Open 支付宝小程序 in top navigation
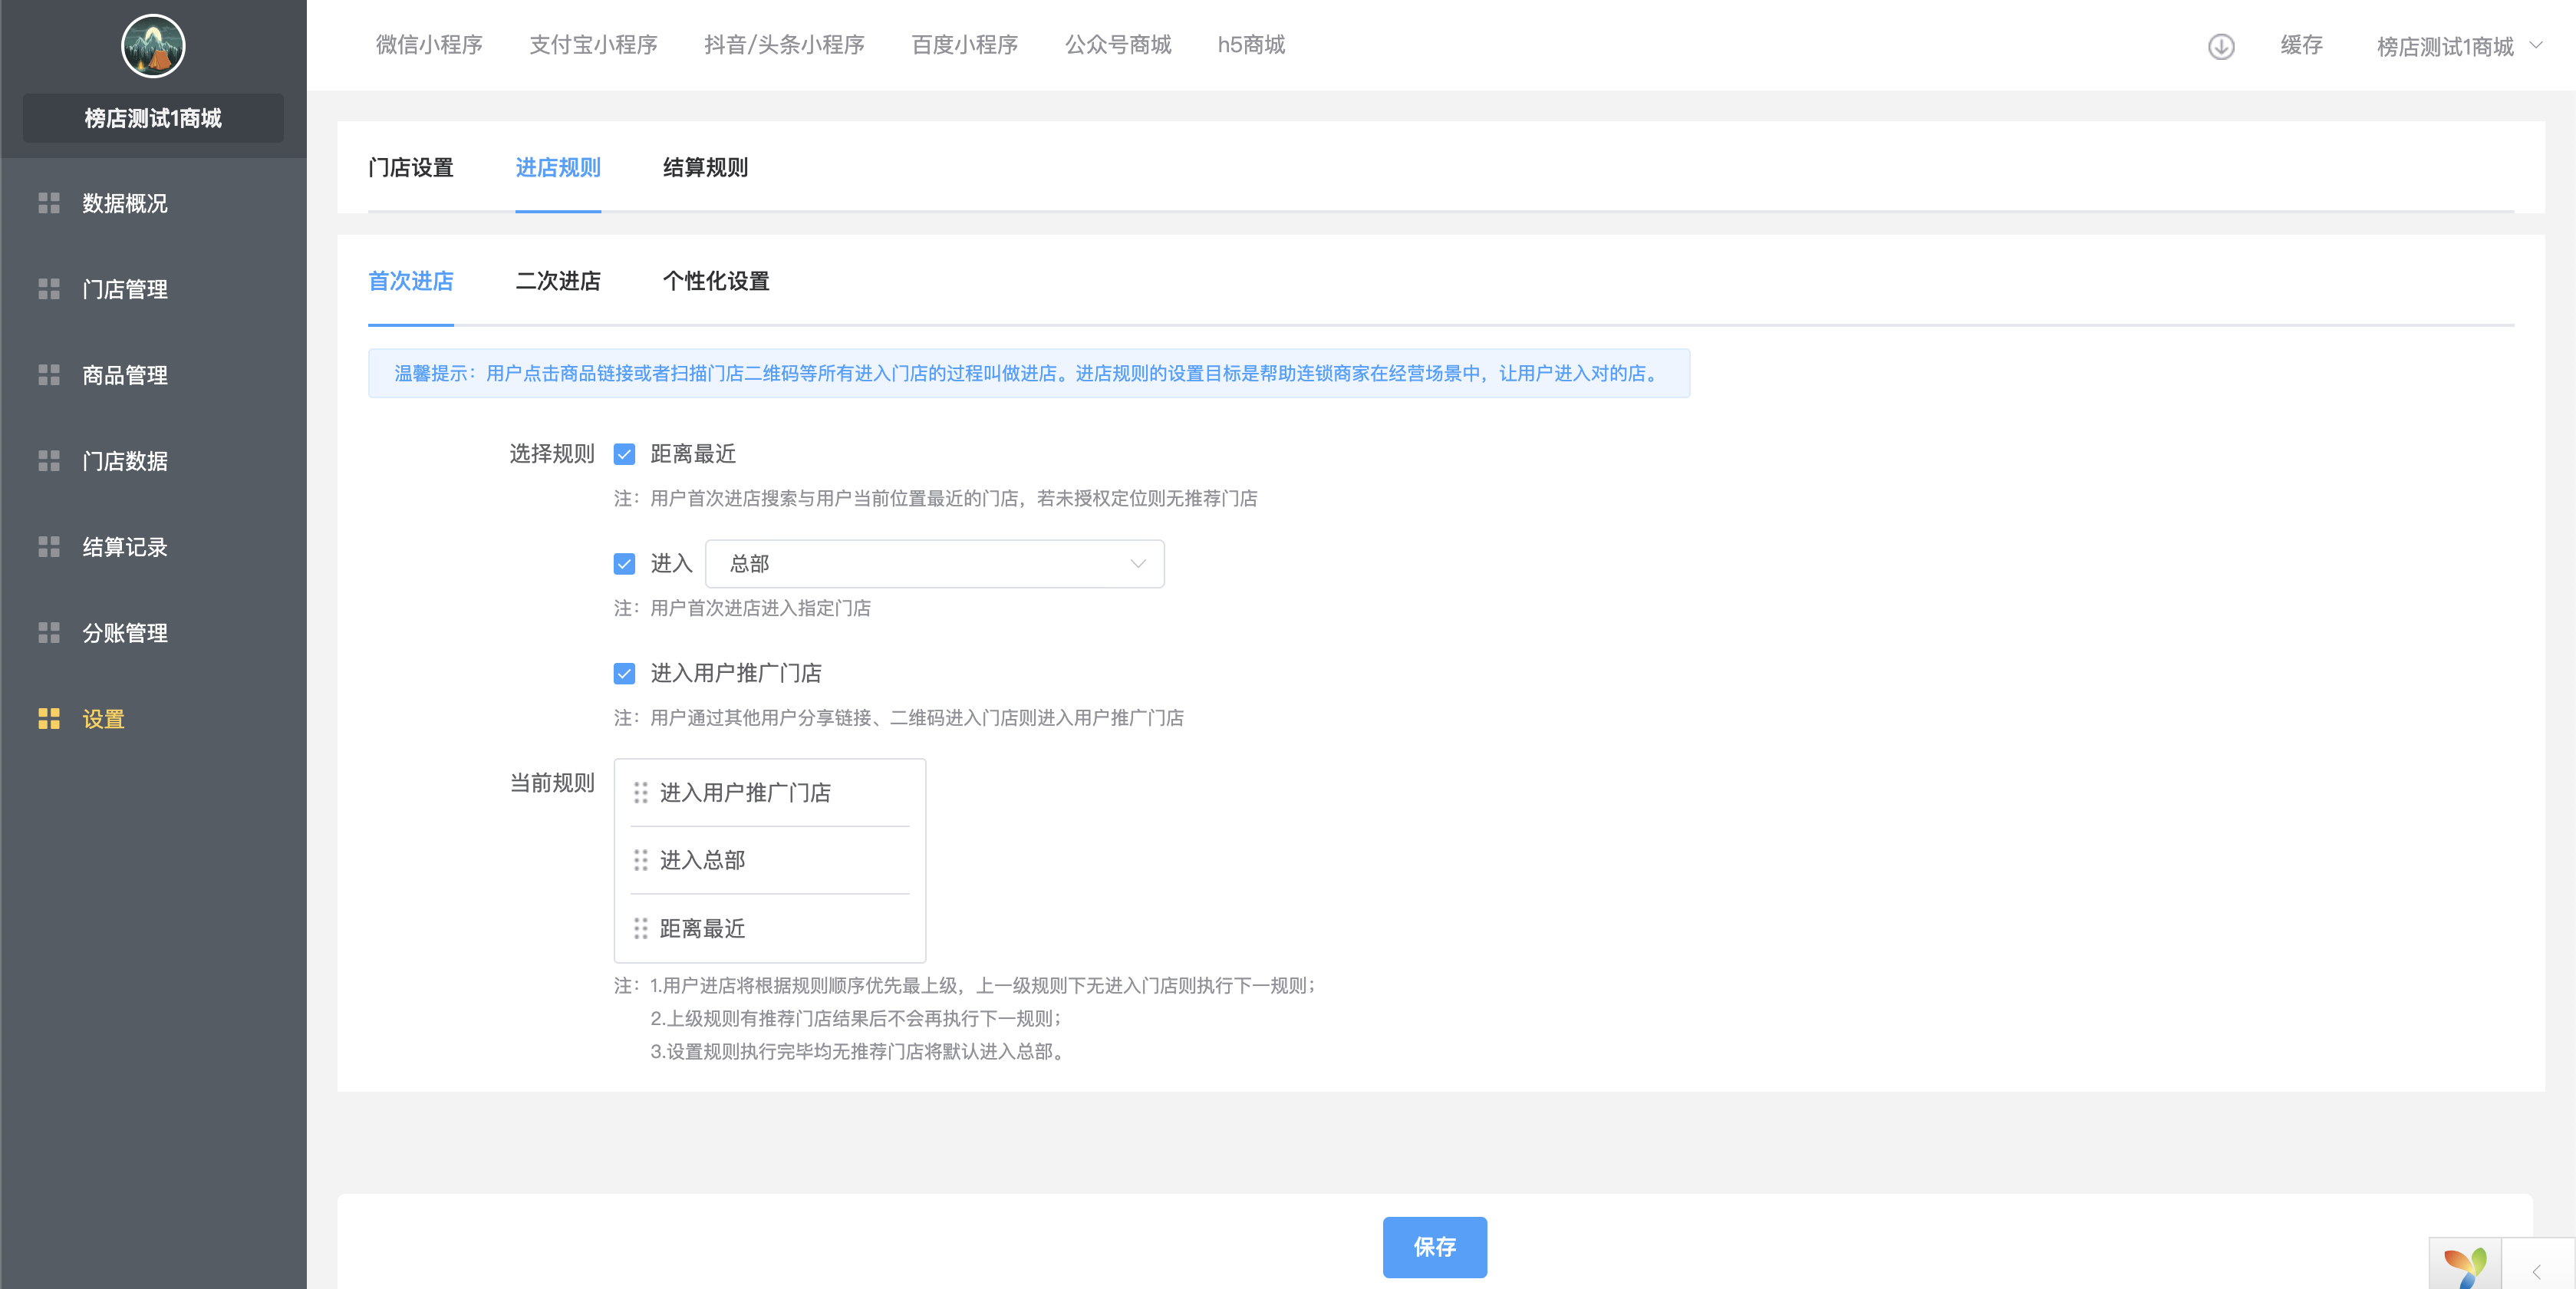Image resolution: width=2576 pixels, height=1289 pixels. click(594, 45)
